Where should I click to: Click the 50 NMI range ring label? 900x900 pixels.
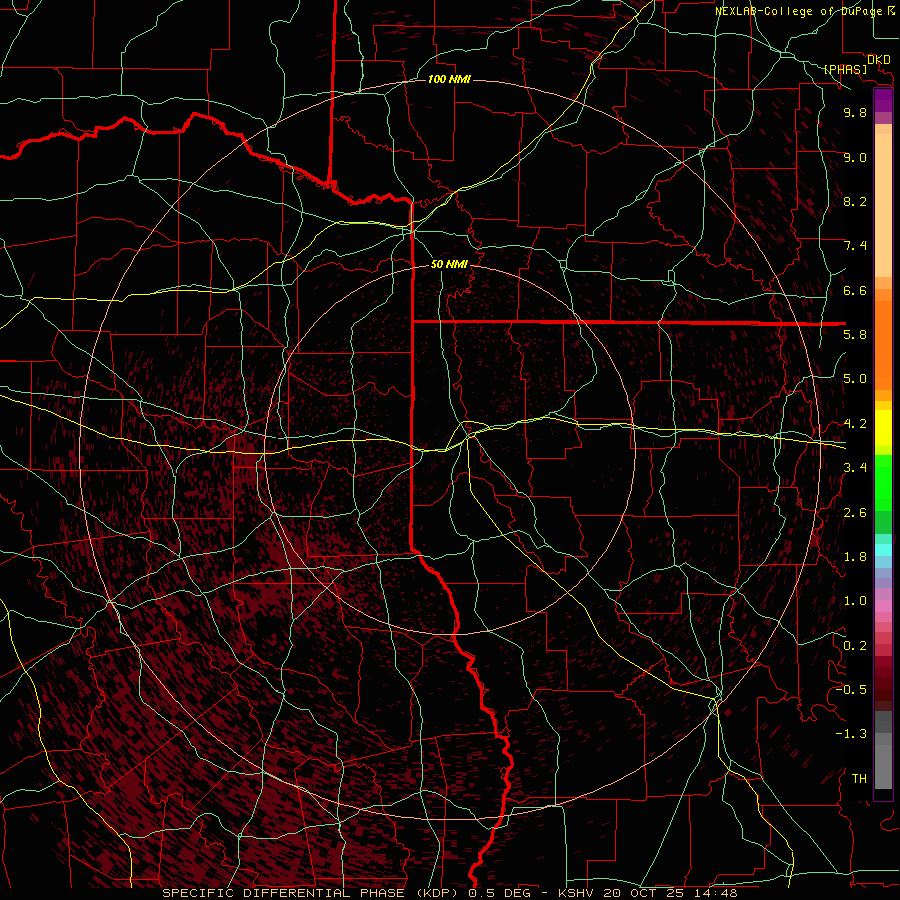tap(449, 264)
